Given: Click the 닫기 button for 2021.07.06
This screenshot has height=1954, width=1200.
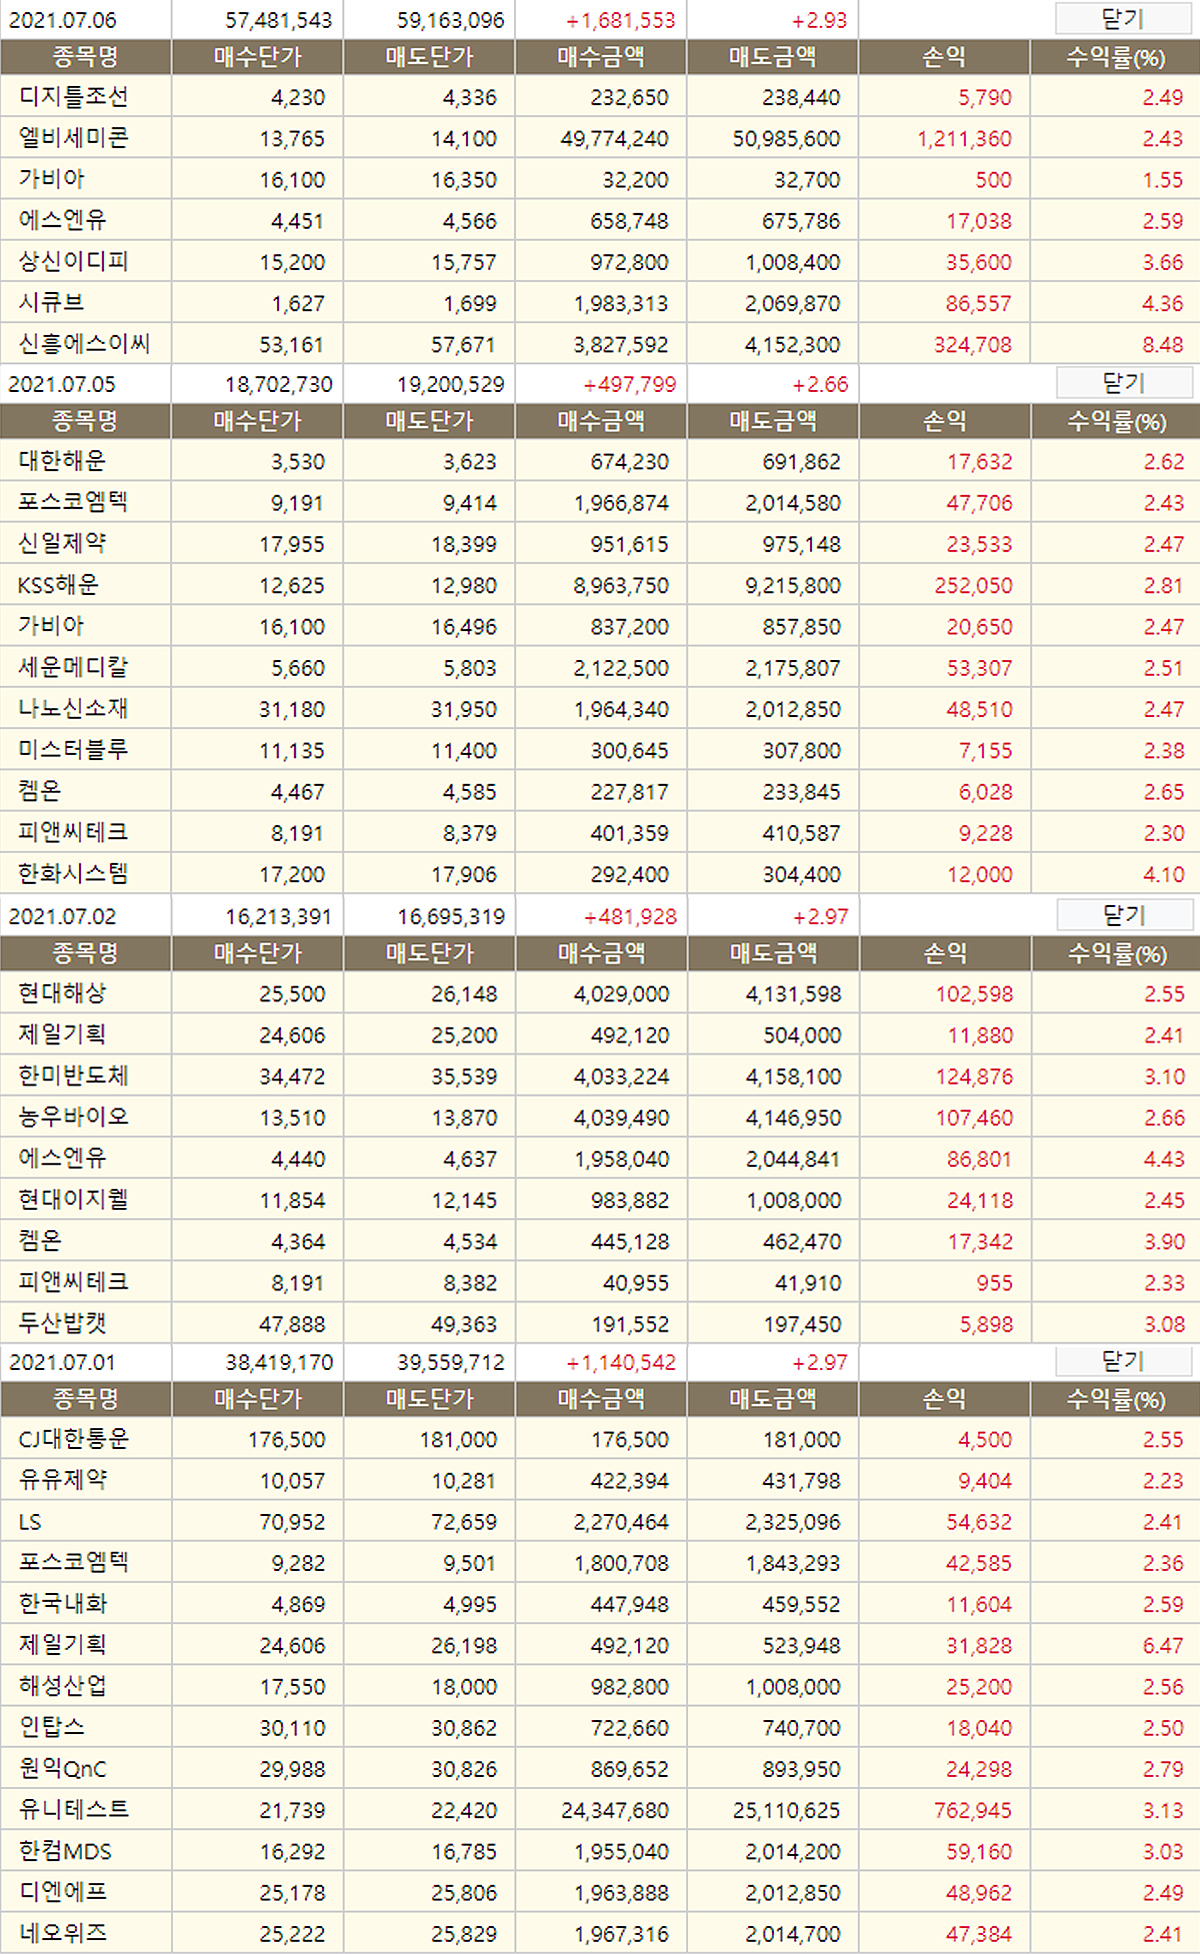Looking at the screenshot, I should (x=1123, y=19).
